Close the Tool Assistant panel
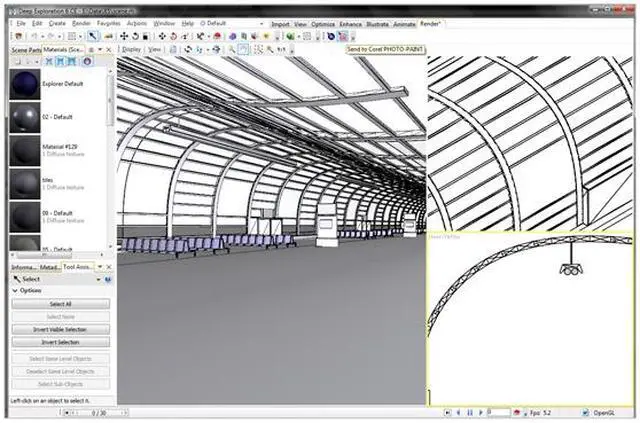The width and height of the screenshot is (640, 423). [109, 268]
